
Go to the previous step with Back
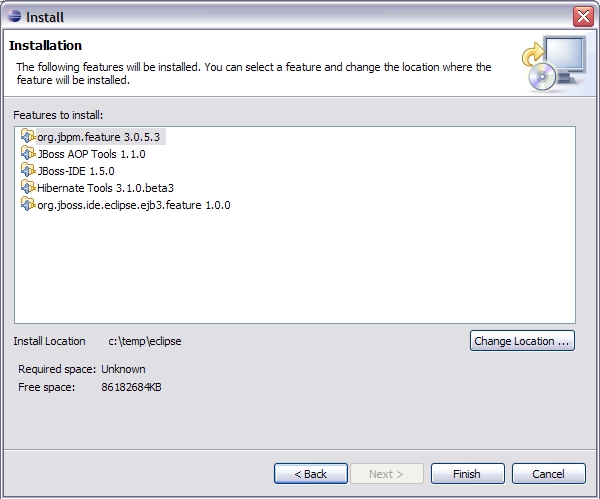click(311, 474)
